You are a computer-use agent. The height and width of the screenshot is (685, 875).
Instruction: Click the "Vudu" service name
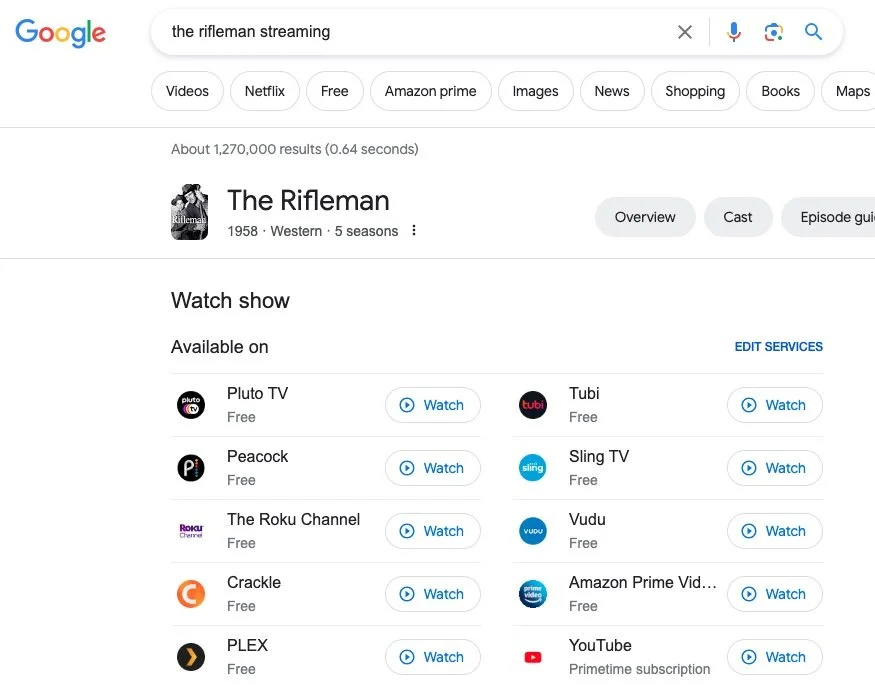coord(587,519)
